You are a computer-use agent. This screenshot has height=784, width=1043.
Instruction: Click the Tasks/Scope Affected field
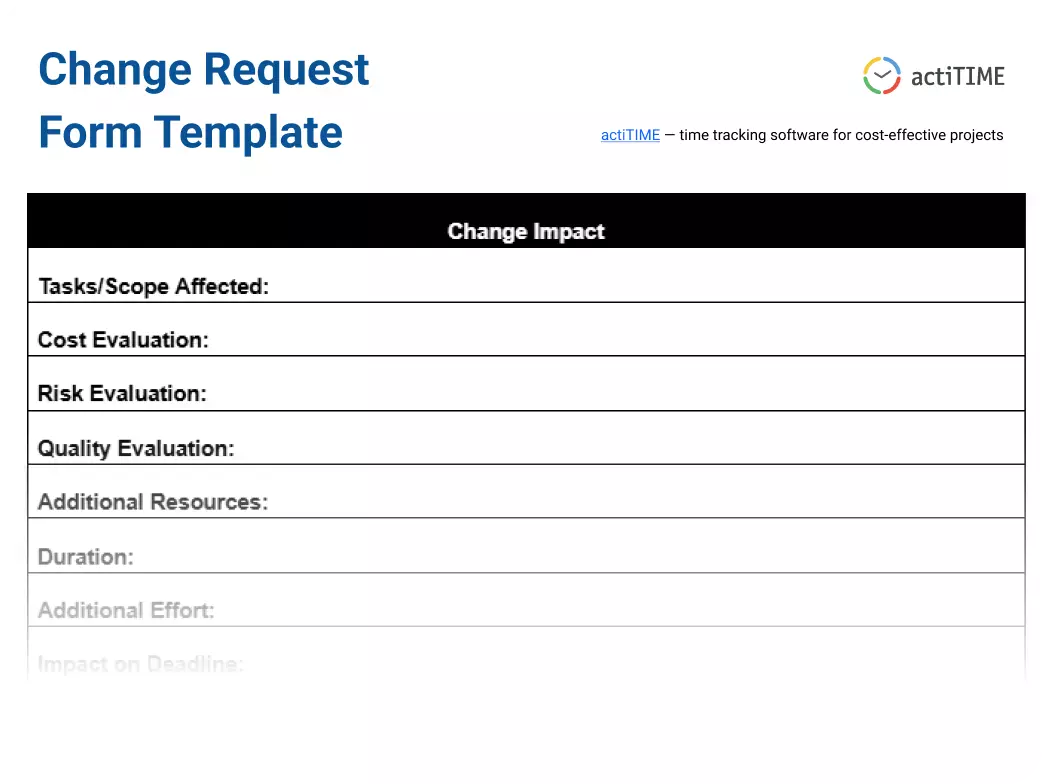point(154,286)
